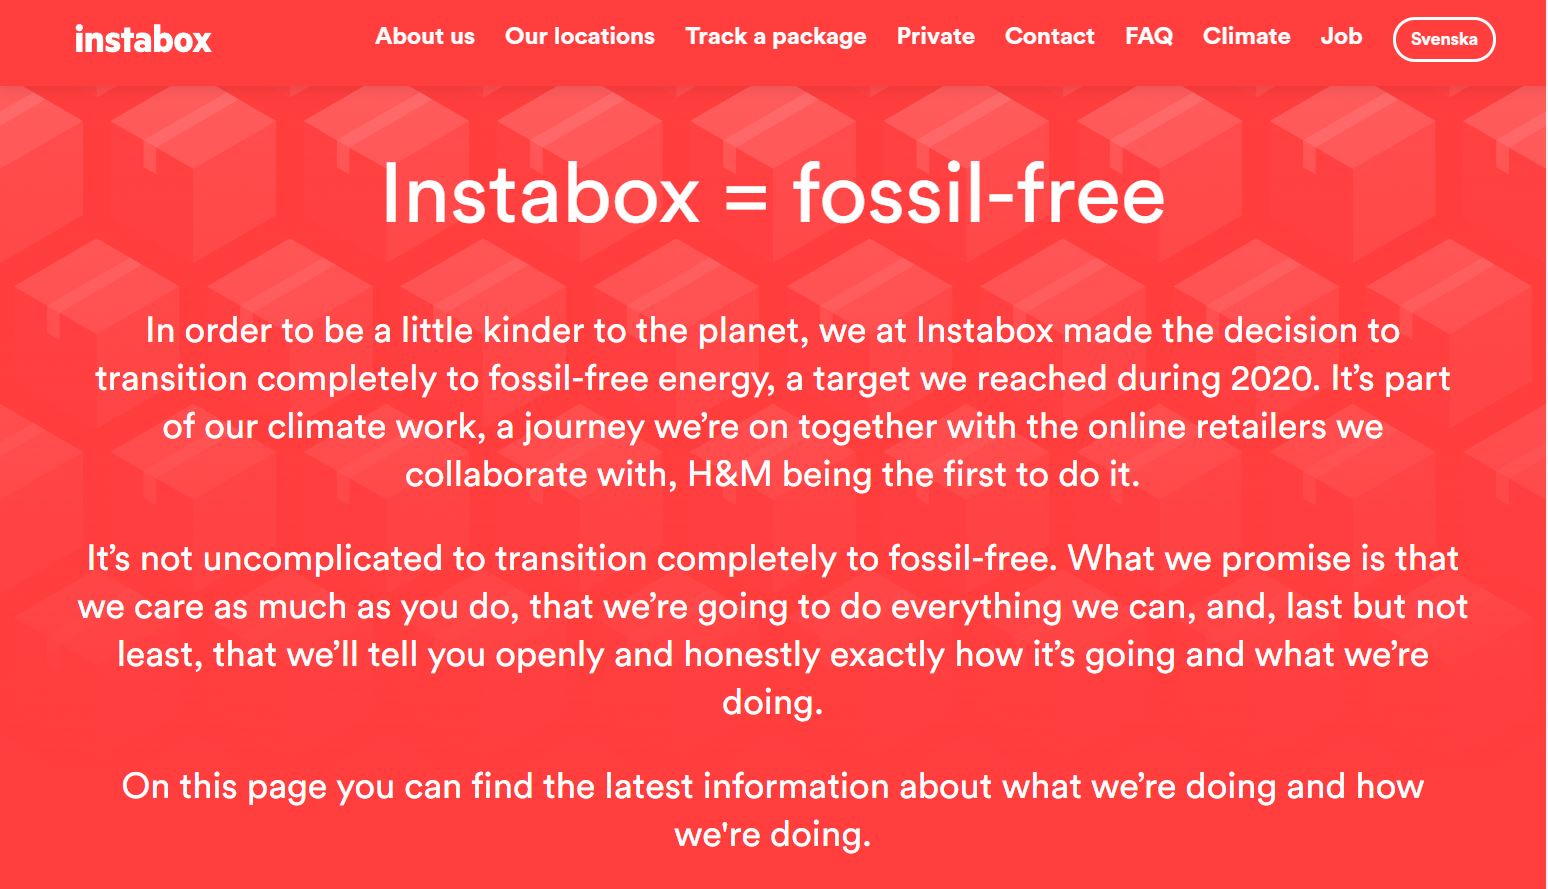Select the Private menu item
Screen dimensions: 1548x889
tap(936, 36)
